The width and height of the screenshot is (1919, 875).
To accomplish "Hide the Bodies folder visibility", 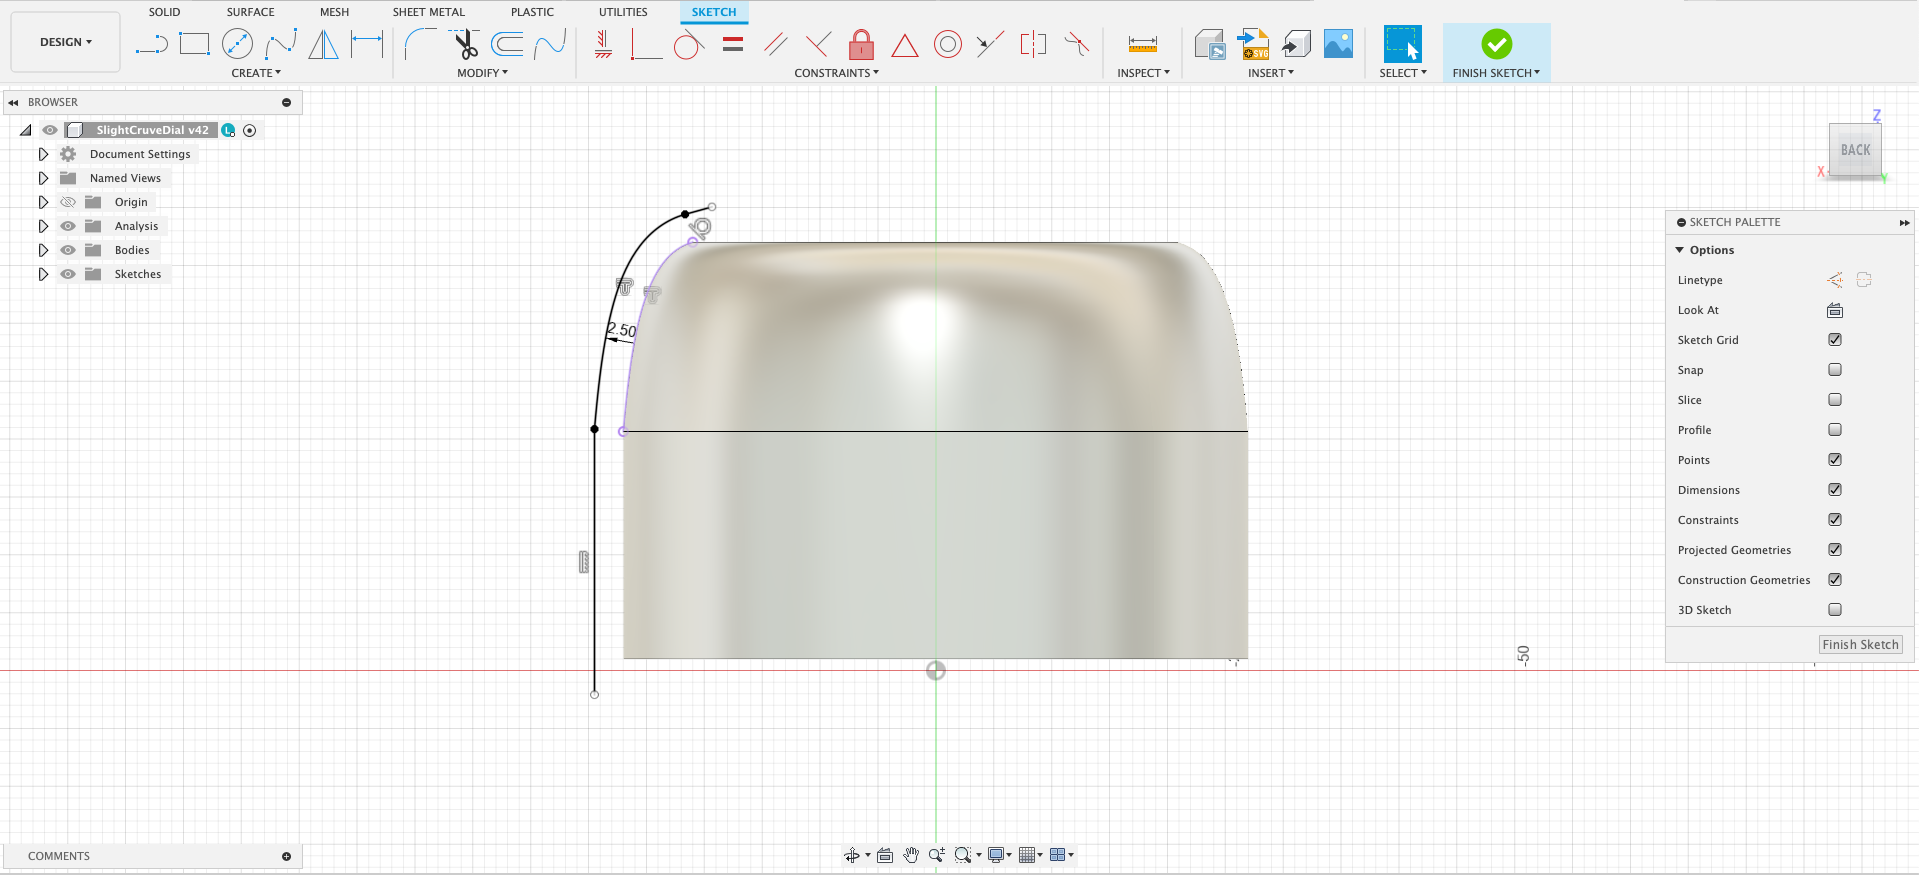I will click(68, 250).
